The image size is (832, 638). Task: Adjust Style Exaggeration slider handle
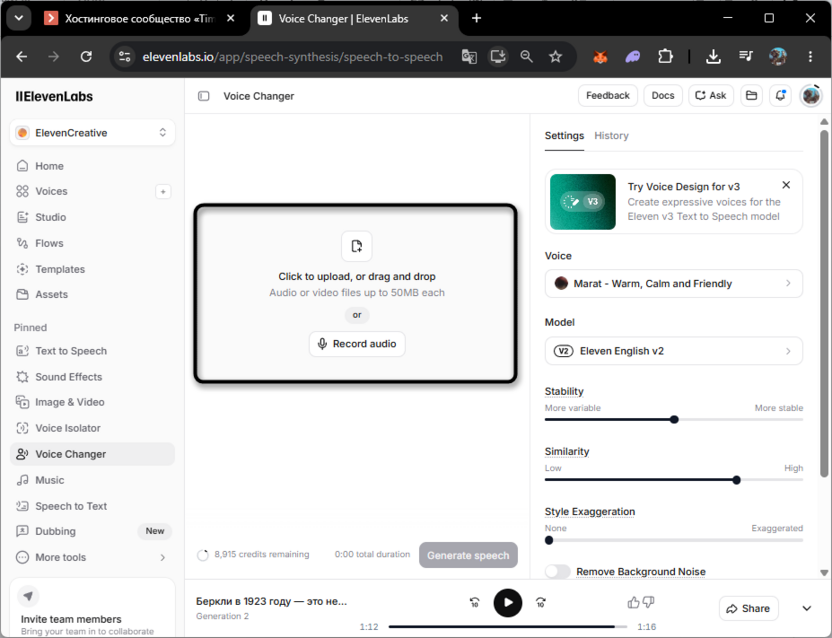(x=549, y=540)
